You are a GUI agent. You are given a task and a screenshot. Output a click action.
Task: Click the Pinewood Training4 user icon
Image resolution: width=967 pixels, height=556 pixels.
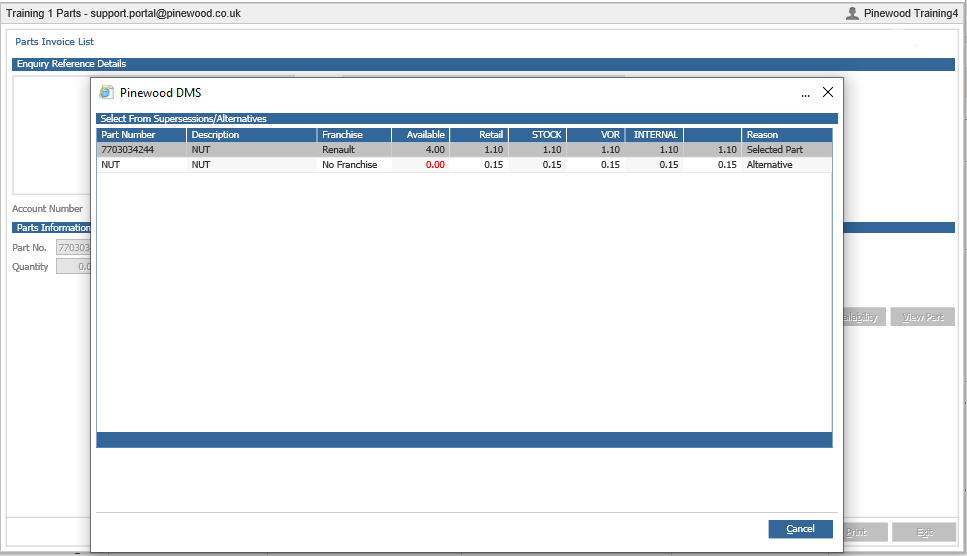click(852, 13)
